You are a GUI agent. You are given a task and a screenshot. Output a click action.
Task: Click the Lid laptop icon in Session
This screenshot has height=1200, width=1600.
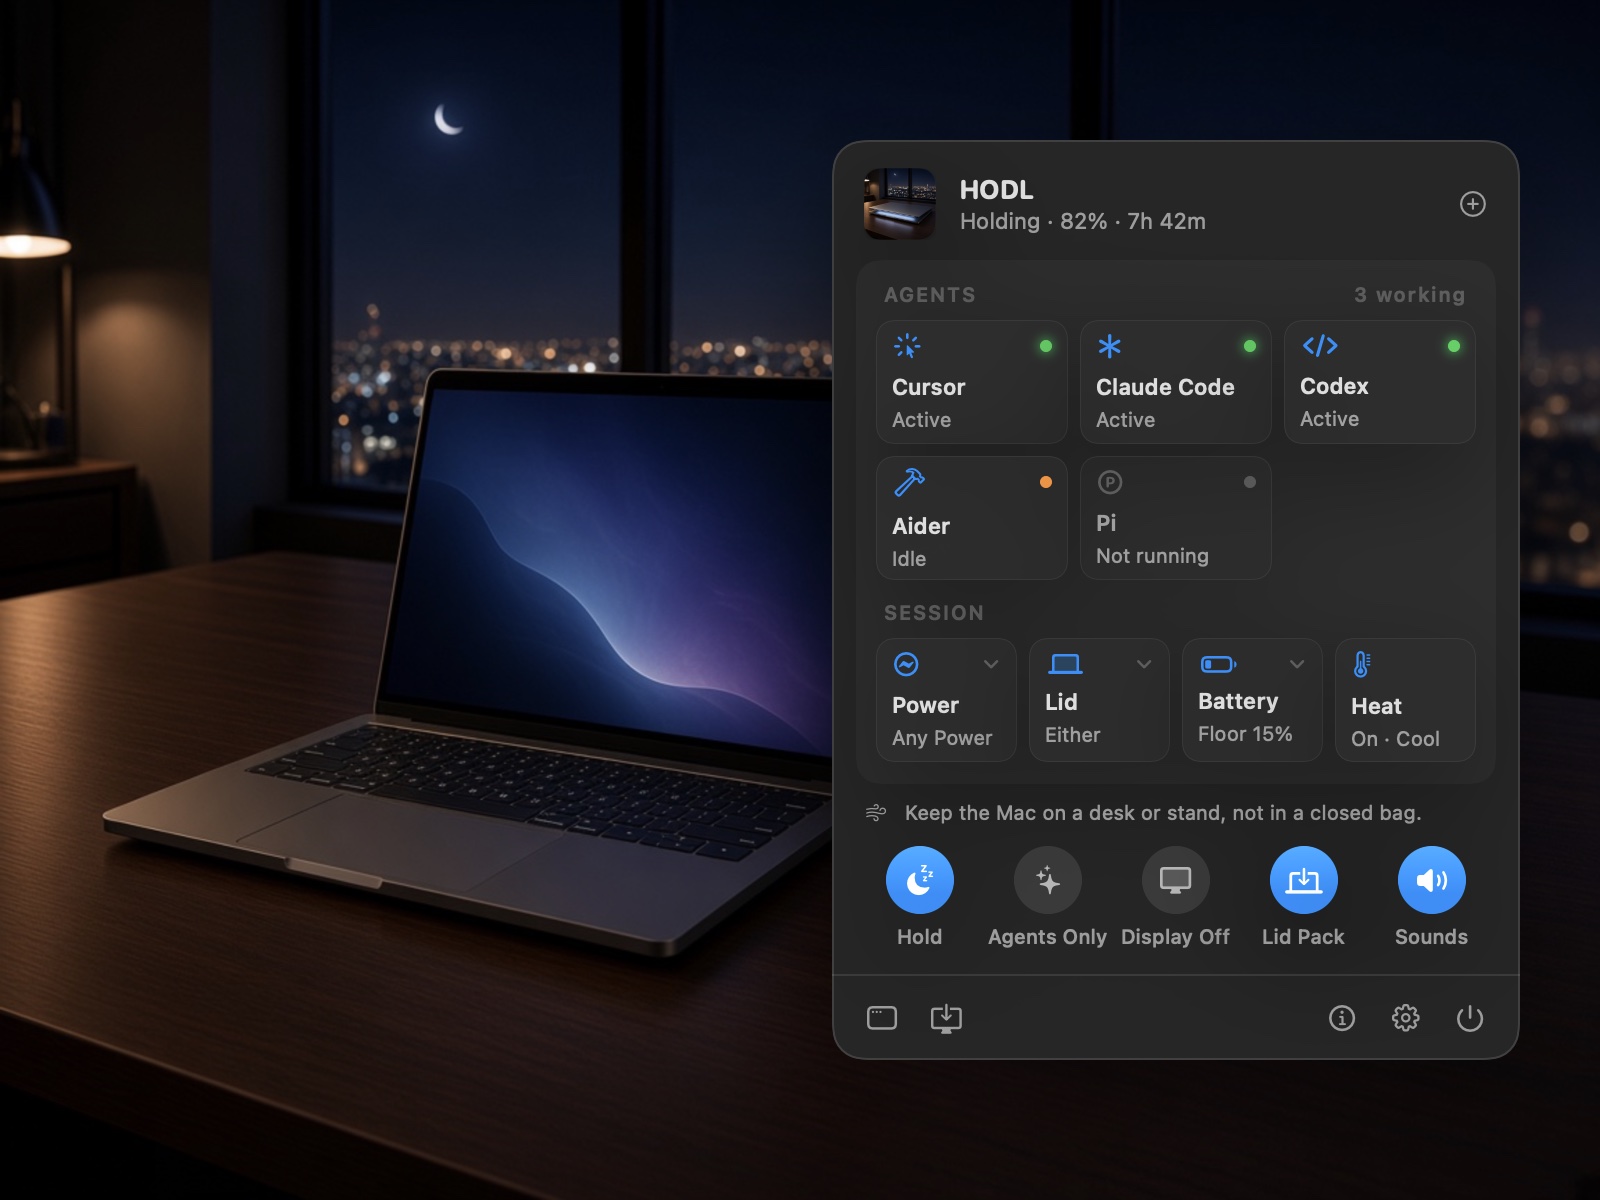click(x=1065, y=664)
